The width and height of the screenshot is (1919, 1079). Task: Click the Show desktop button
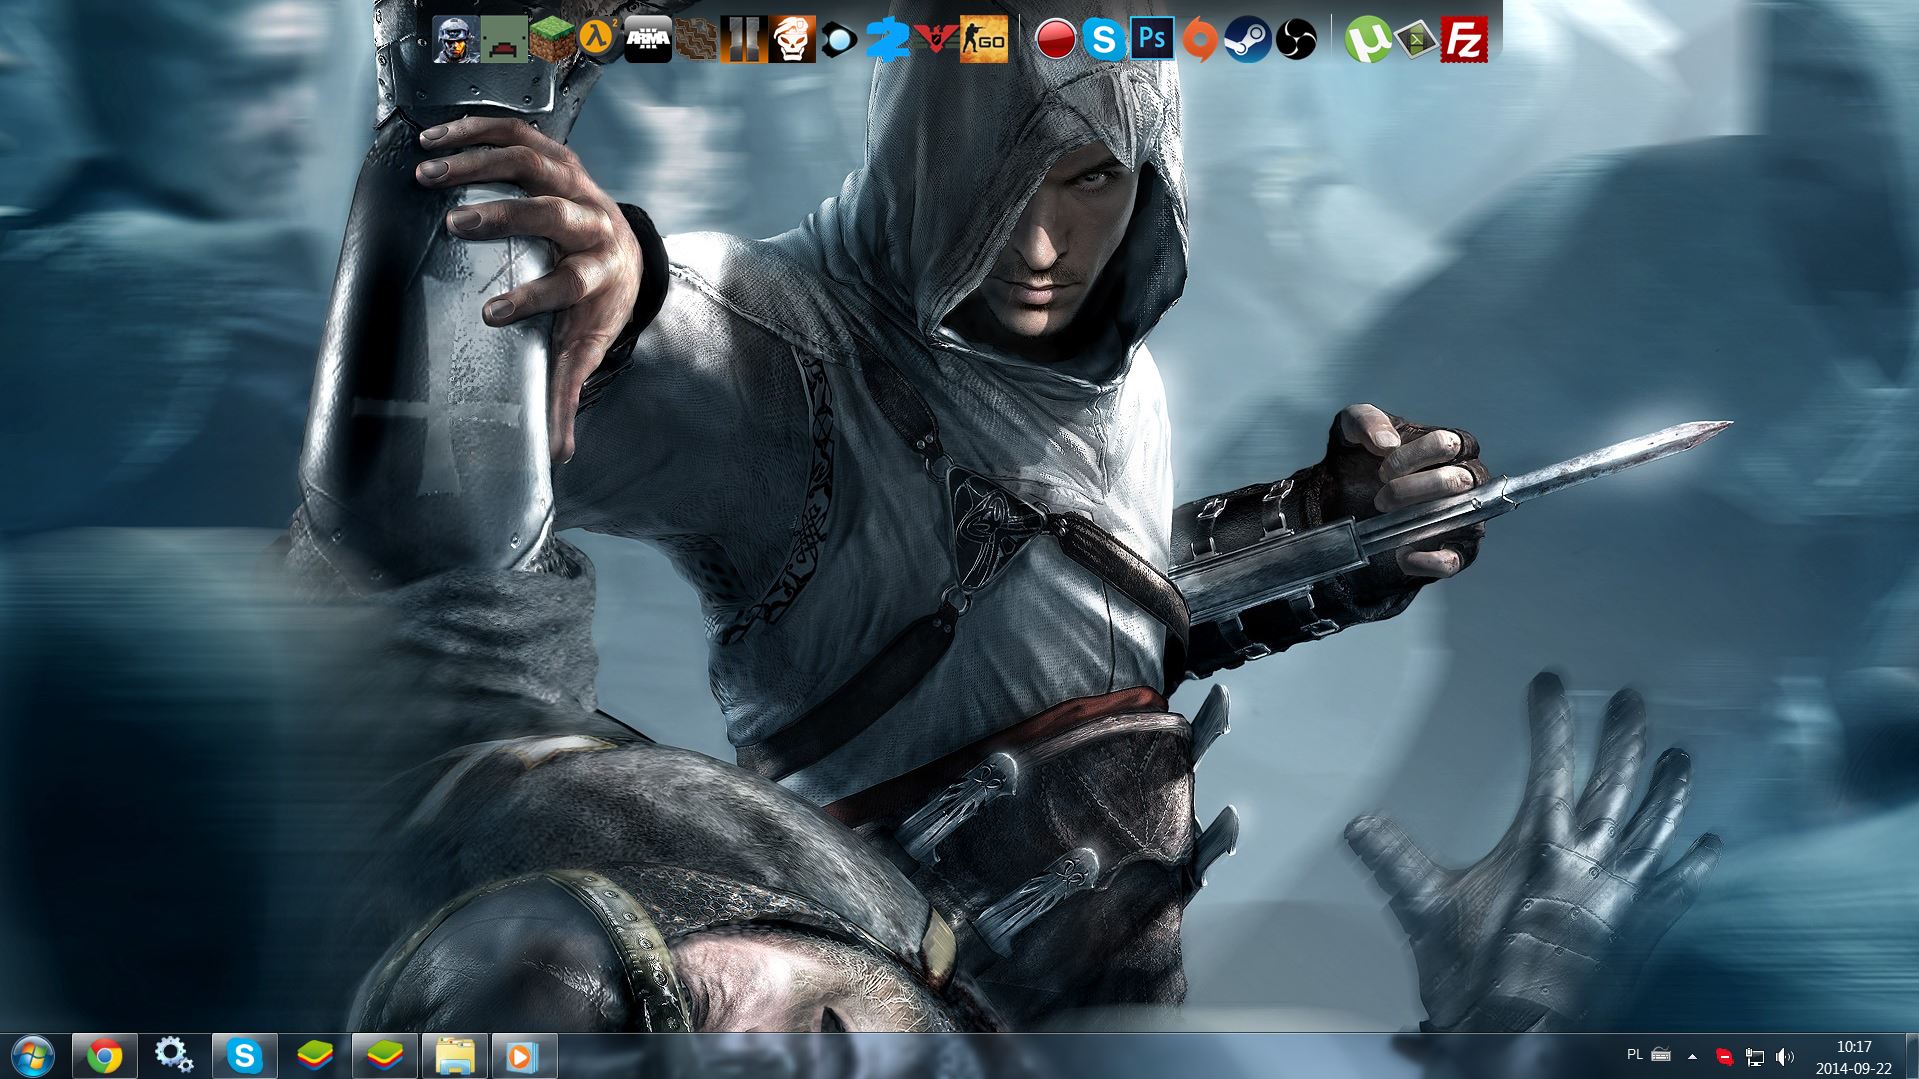click(1911, 1056)
